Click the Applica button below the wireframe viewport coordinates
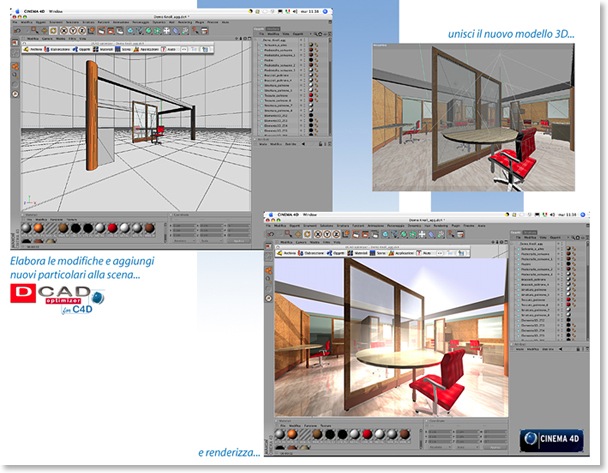Viewport: 608px width, 473px height. click(x=238, y=241)
